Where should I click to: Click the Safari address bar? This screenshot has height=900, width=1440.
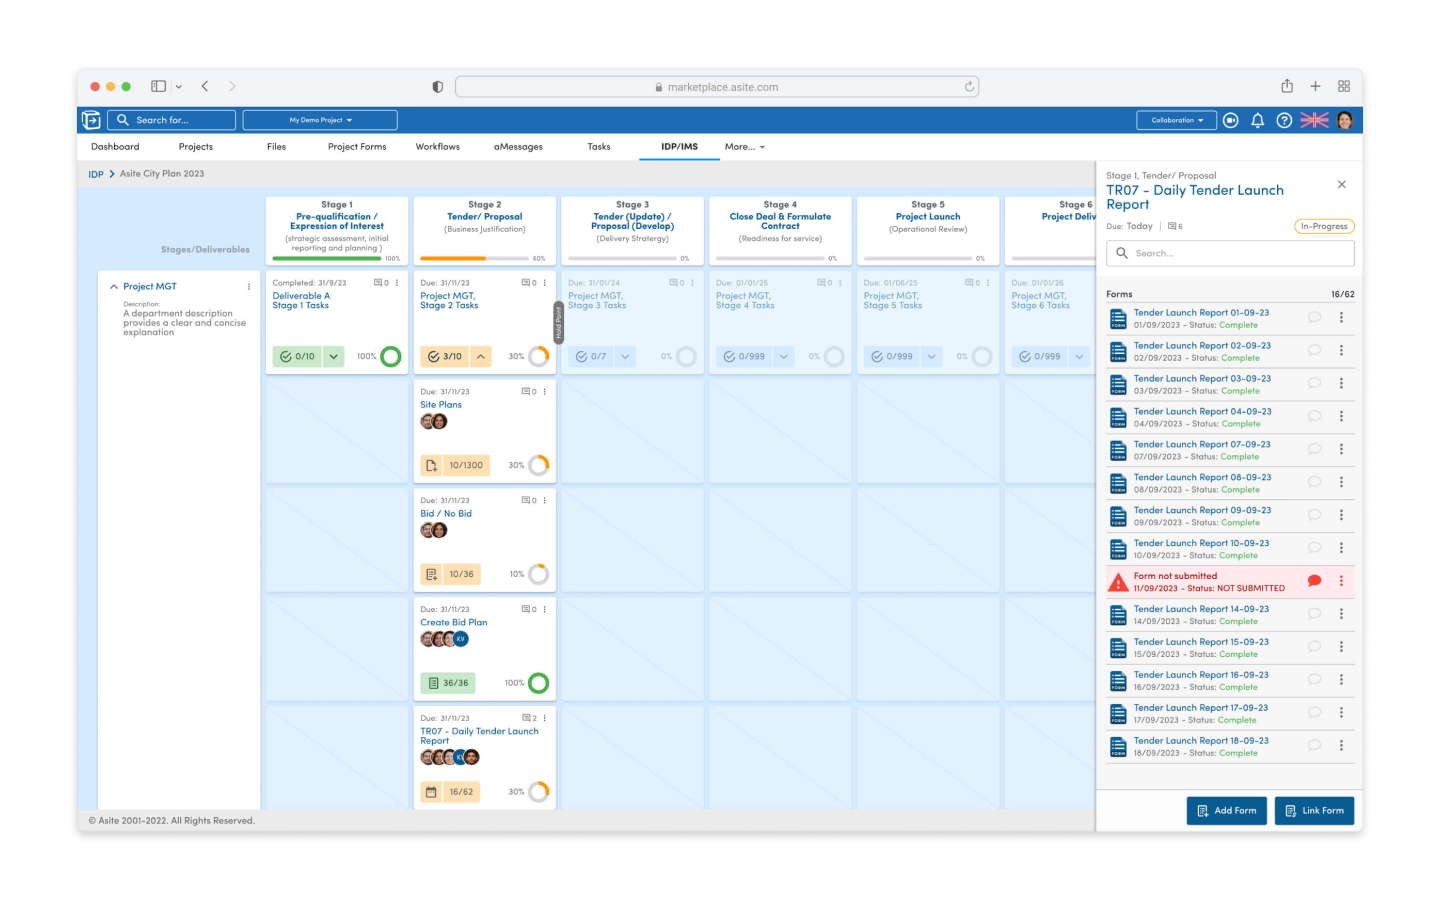717,87
